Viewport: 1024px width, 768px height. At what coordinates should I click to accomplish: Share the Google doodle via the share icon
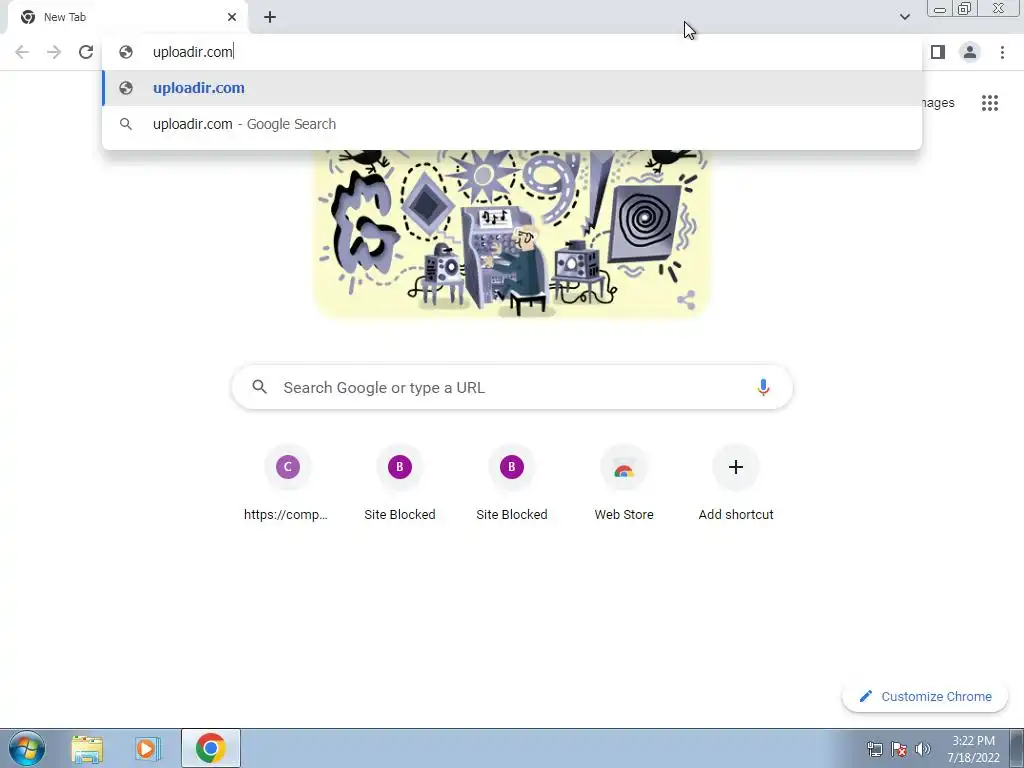tap(686, 300)
